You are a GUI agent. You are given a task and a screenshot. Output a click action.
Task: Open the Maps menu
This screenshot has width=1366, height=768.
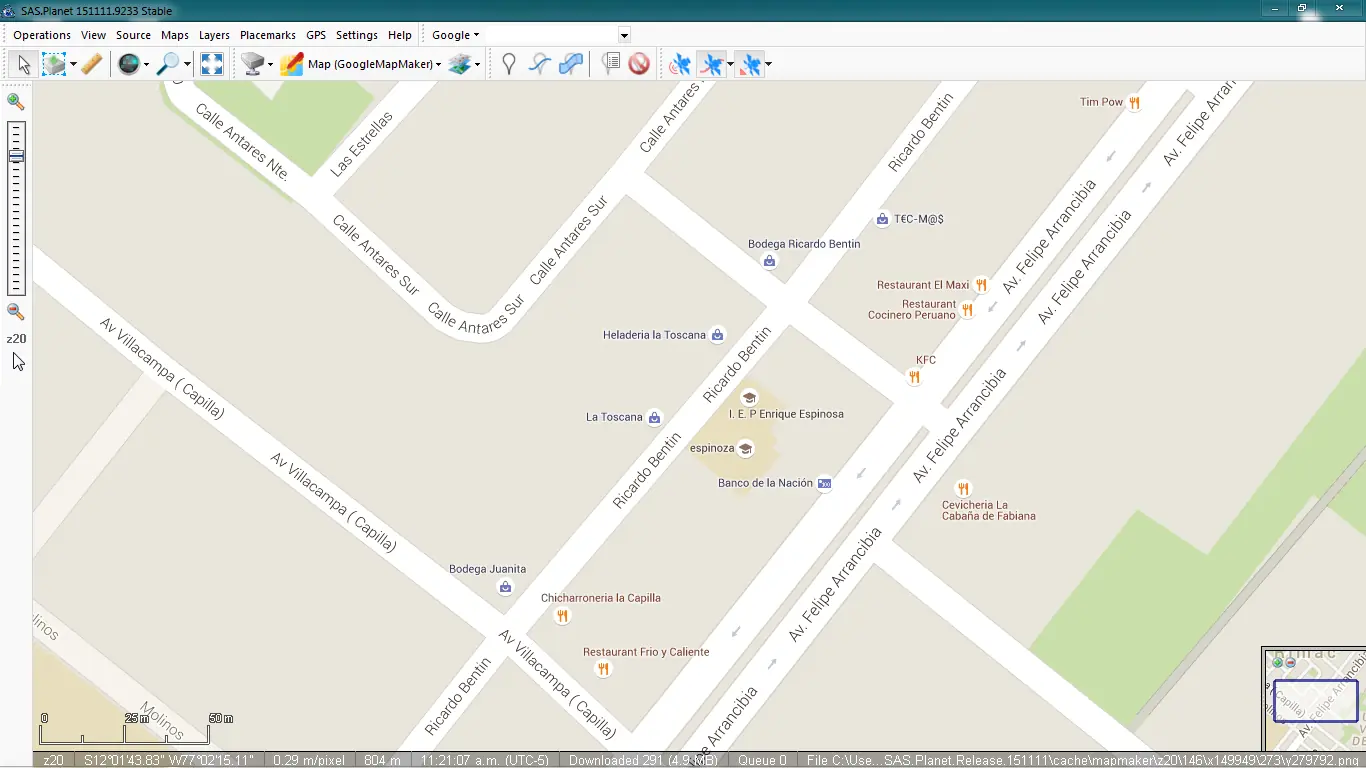(x=175, y=35)
